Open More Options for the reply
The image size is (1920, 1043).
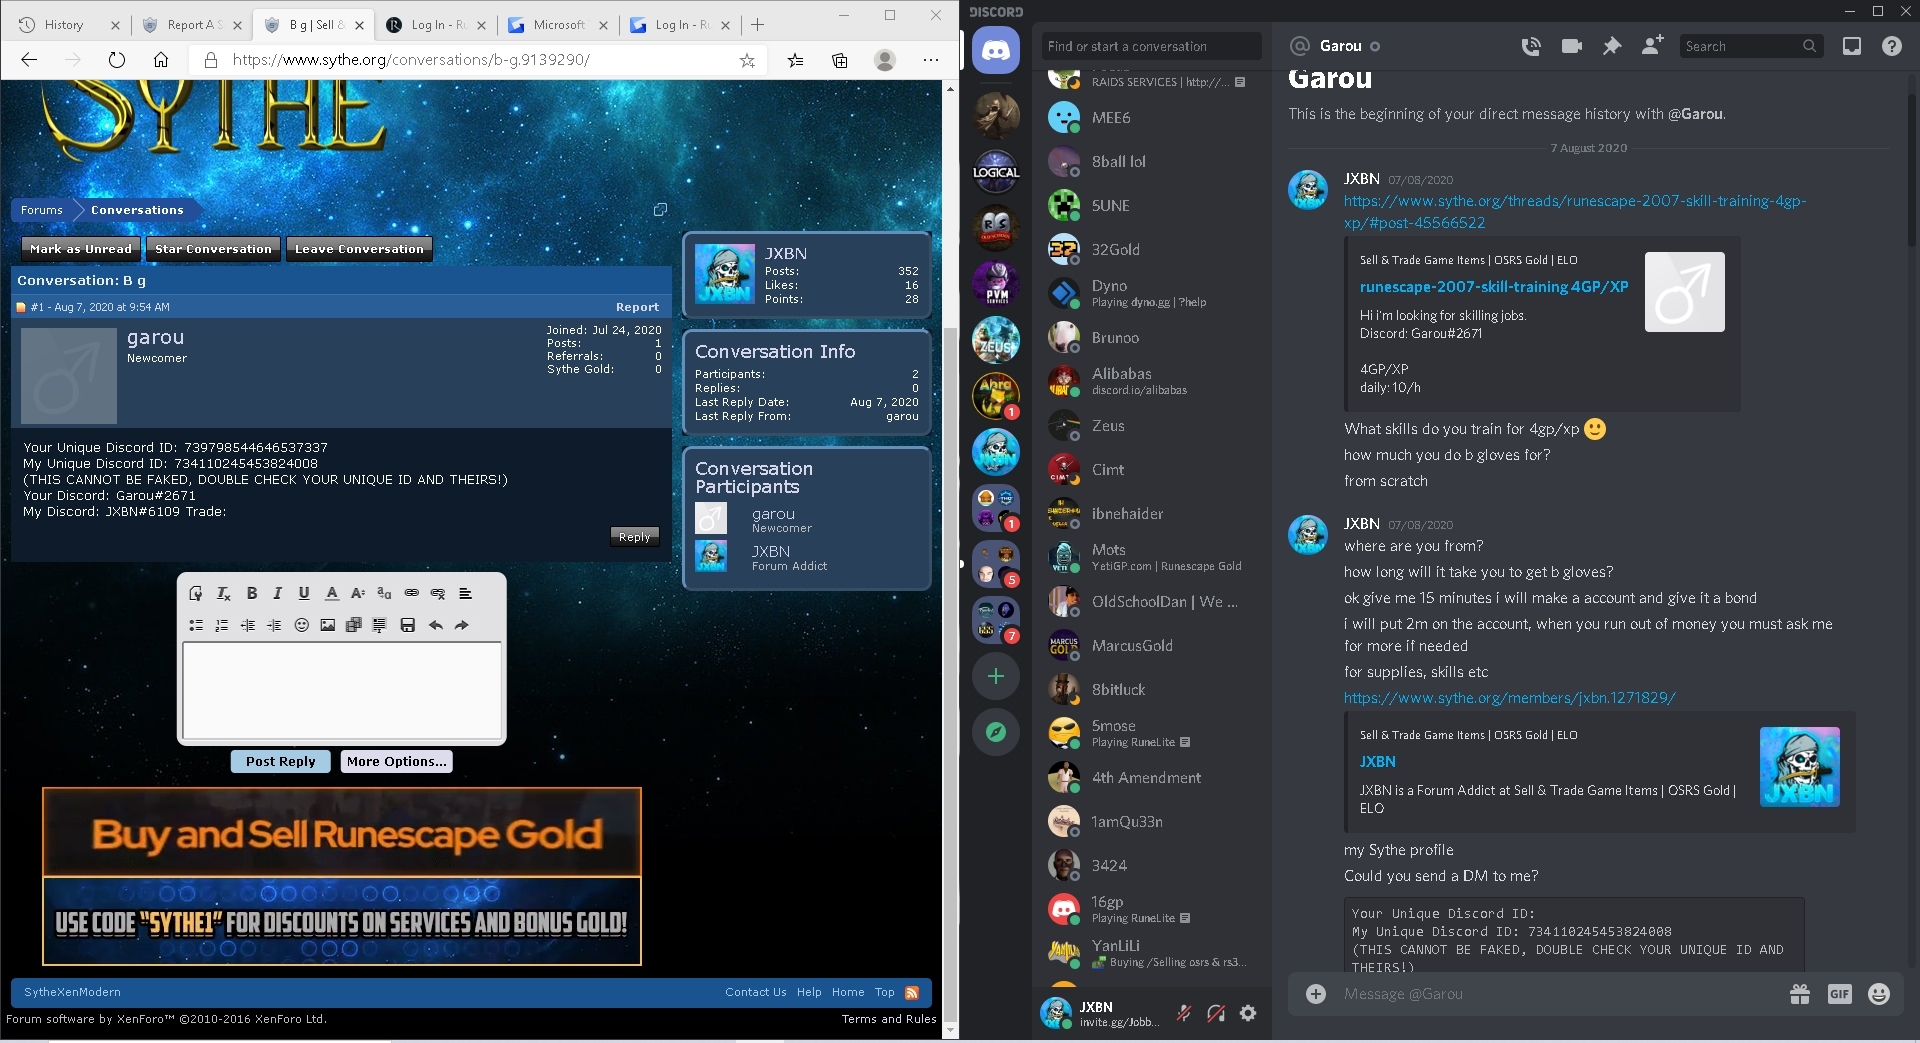[x=396, y=761]
